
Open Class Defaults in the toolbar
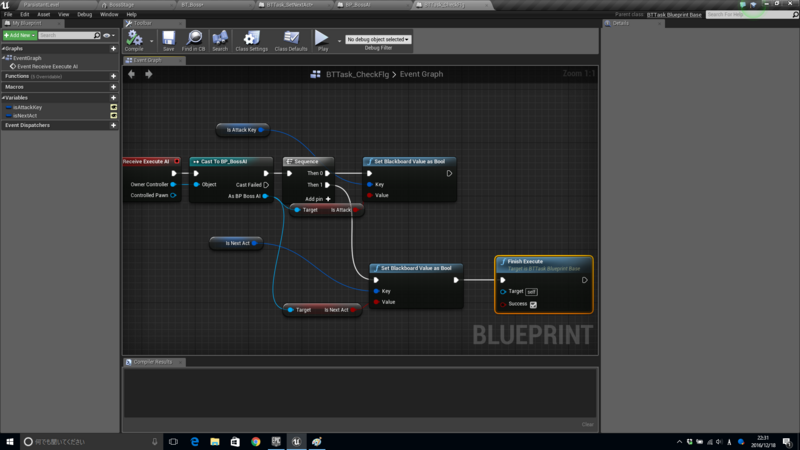291,41
